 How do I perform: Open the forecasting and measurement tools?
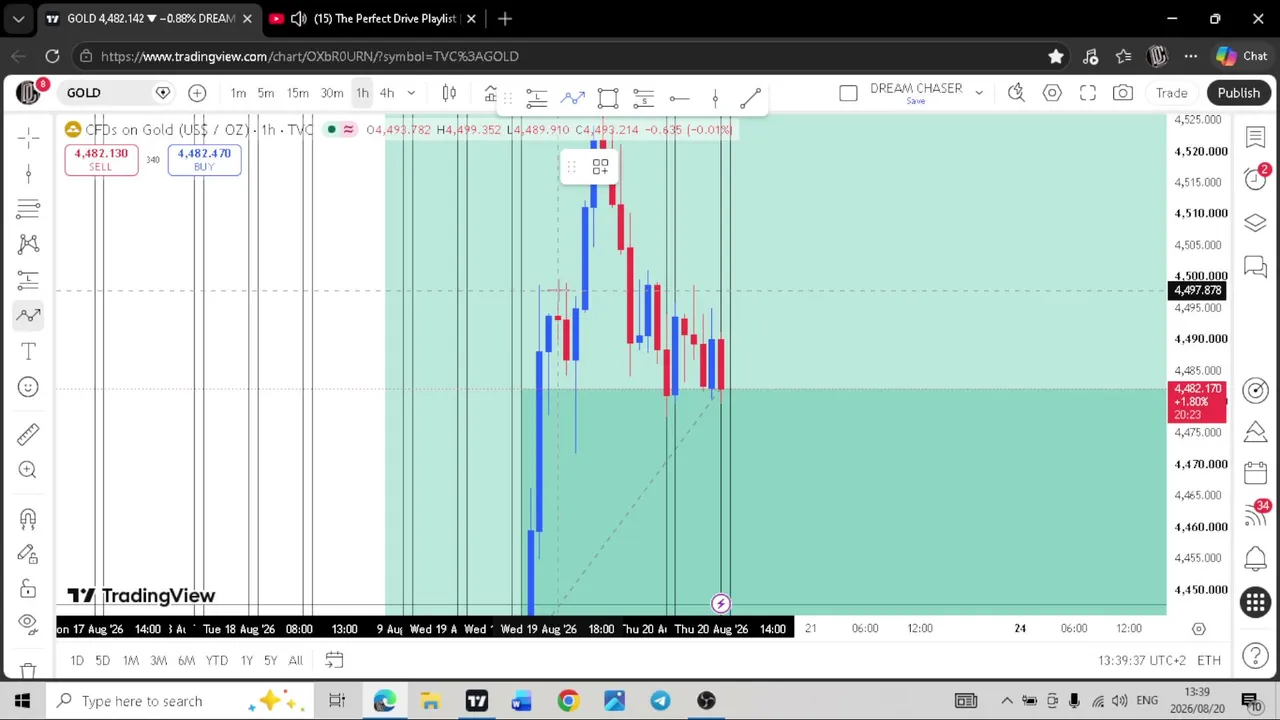[x=28, y=280]
